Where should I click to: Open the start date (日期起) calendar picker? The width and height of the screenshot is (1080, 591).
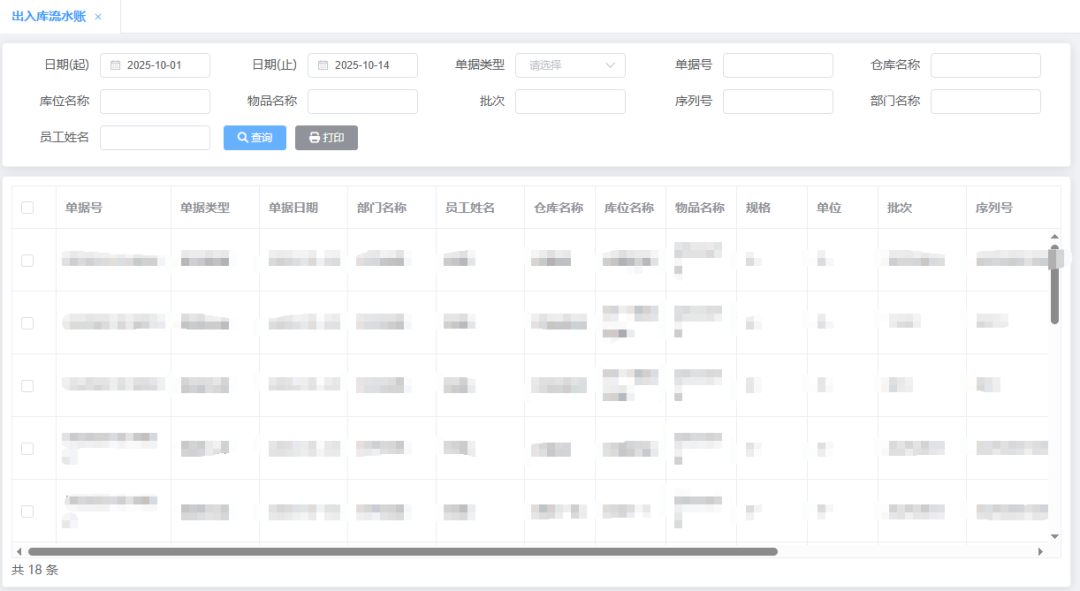click(115, 64)
